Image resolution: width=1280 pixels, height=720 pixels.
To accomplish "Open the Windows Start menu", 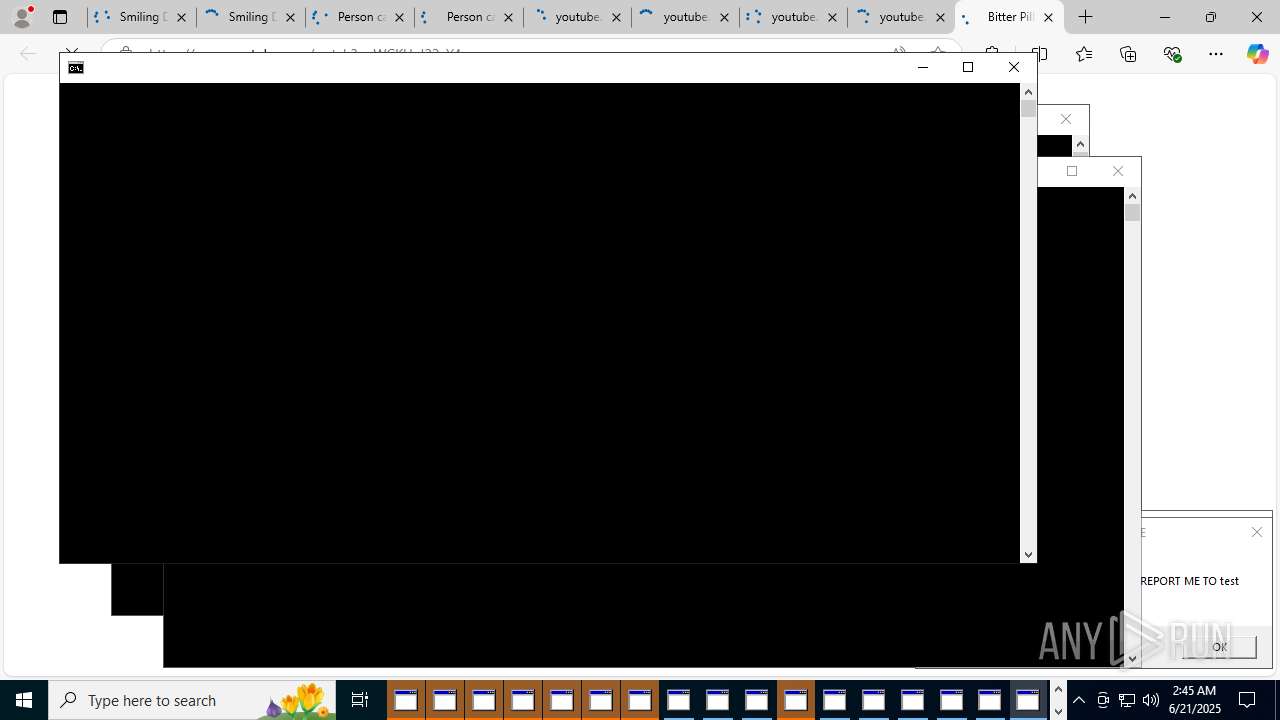I will [x=24, y=700].
